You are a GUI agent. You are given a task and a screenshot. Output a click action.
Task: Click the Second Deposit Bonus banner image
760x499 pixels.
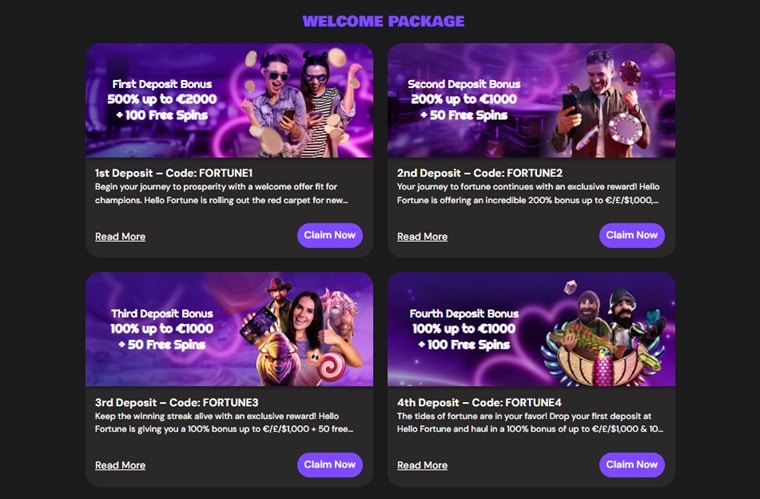click(x=531, y=101)
